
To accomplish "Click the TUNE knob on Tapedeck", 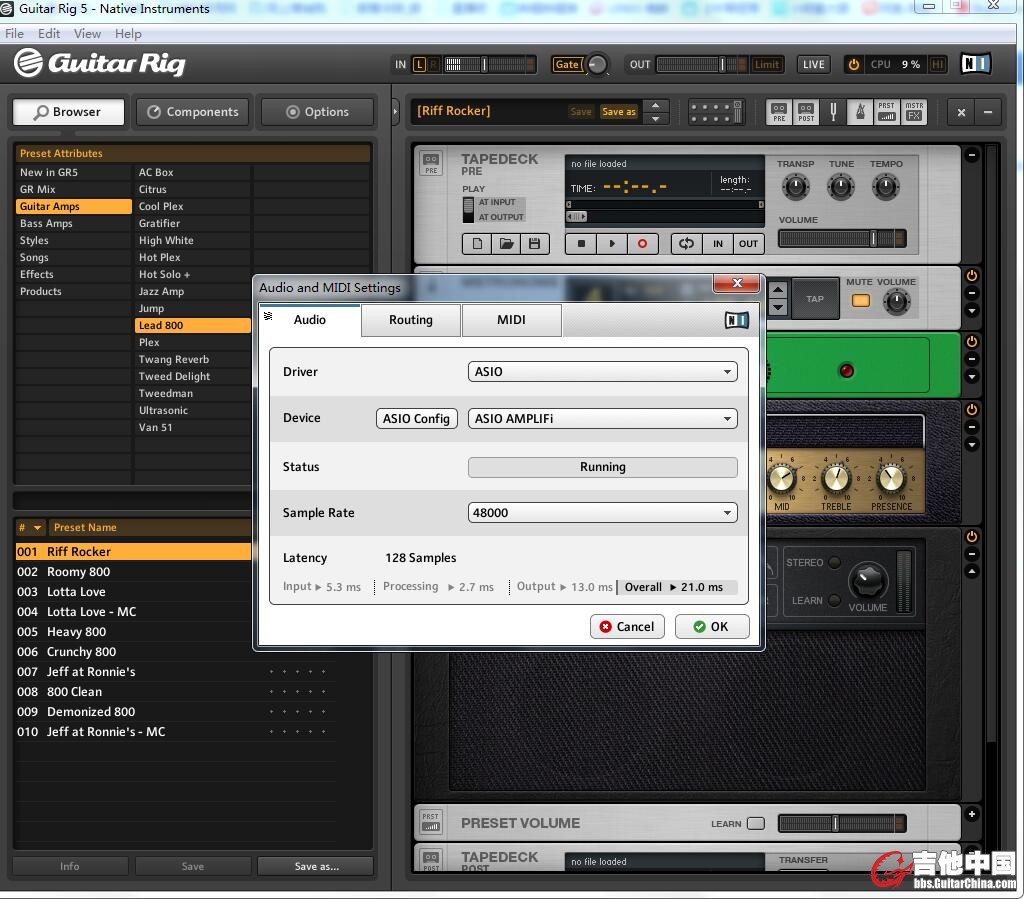I will coord(840,187).
